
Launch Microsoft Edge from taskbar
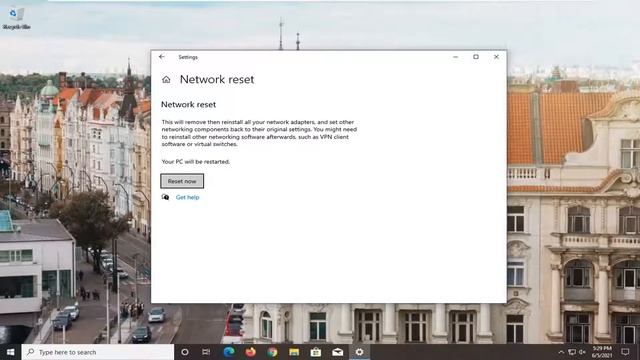tap(229, 352)
